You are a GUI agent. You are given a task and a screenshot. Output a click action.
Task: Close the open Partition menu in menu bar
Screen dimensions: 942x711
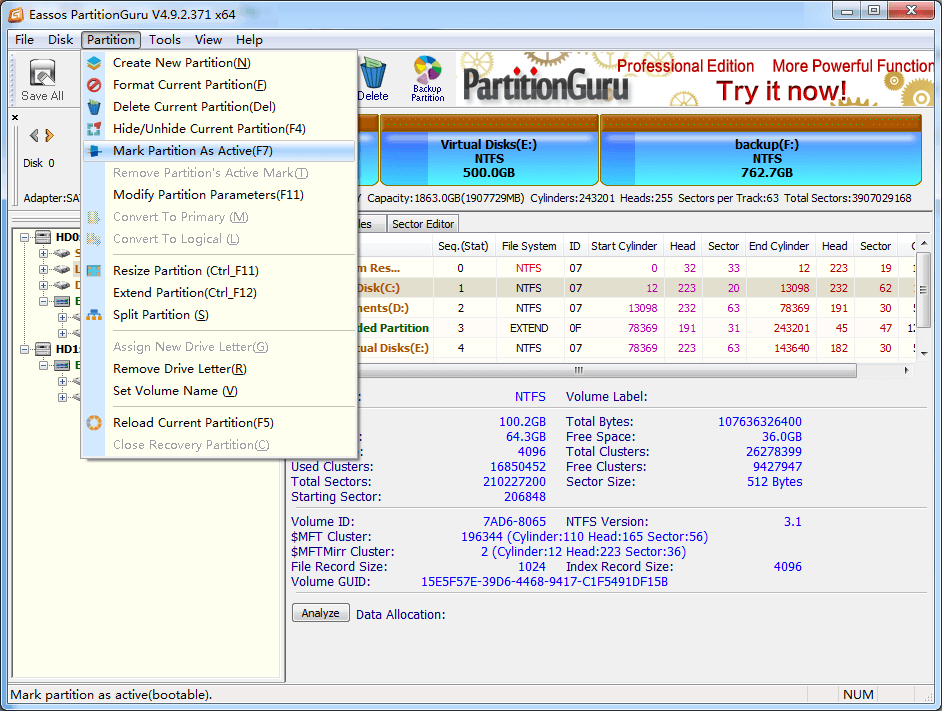click(x=111, y=40)
